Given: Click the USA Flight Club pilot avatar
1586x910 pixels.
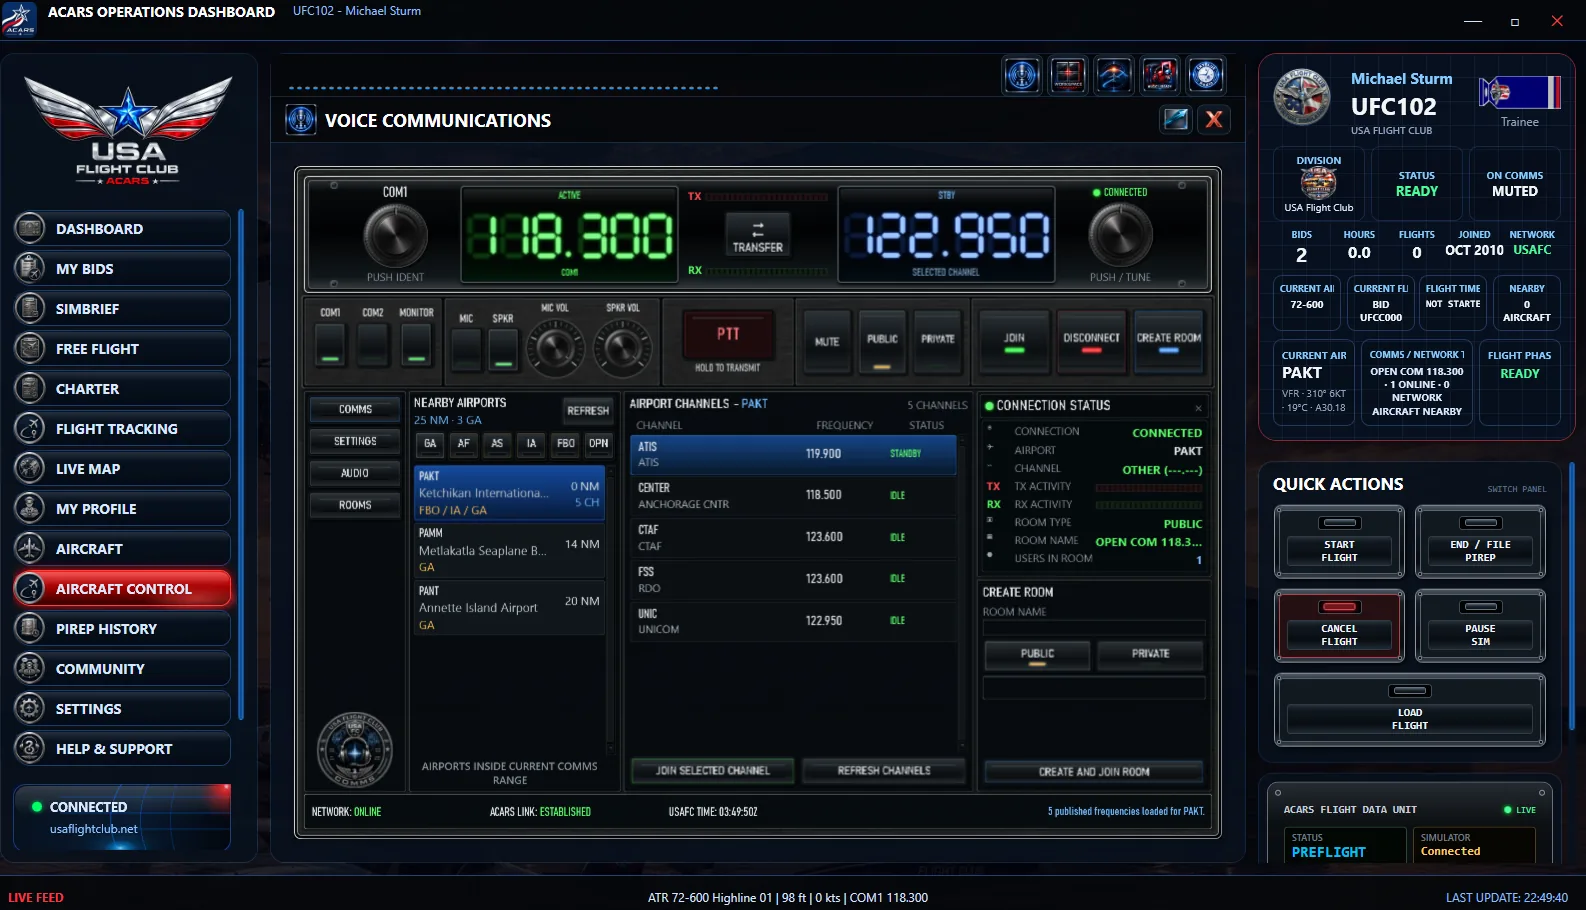Looking at the screenshot, I should tap(1302, 97).
